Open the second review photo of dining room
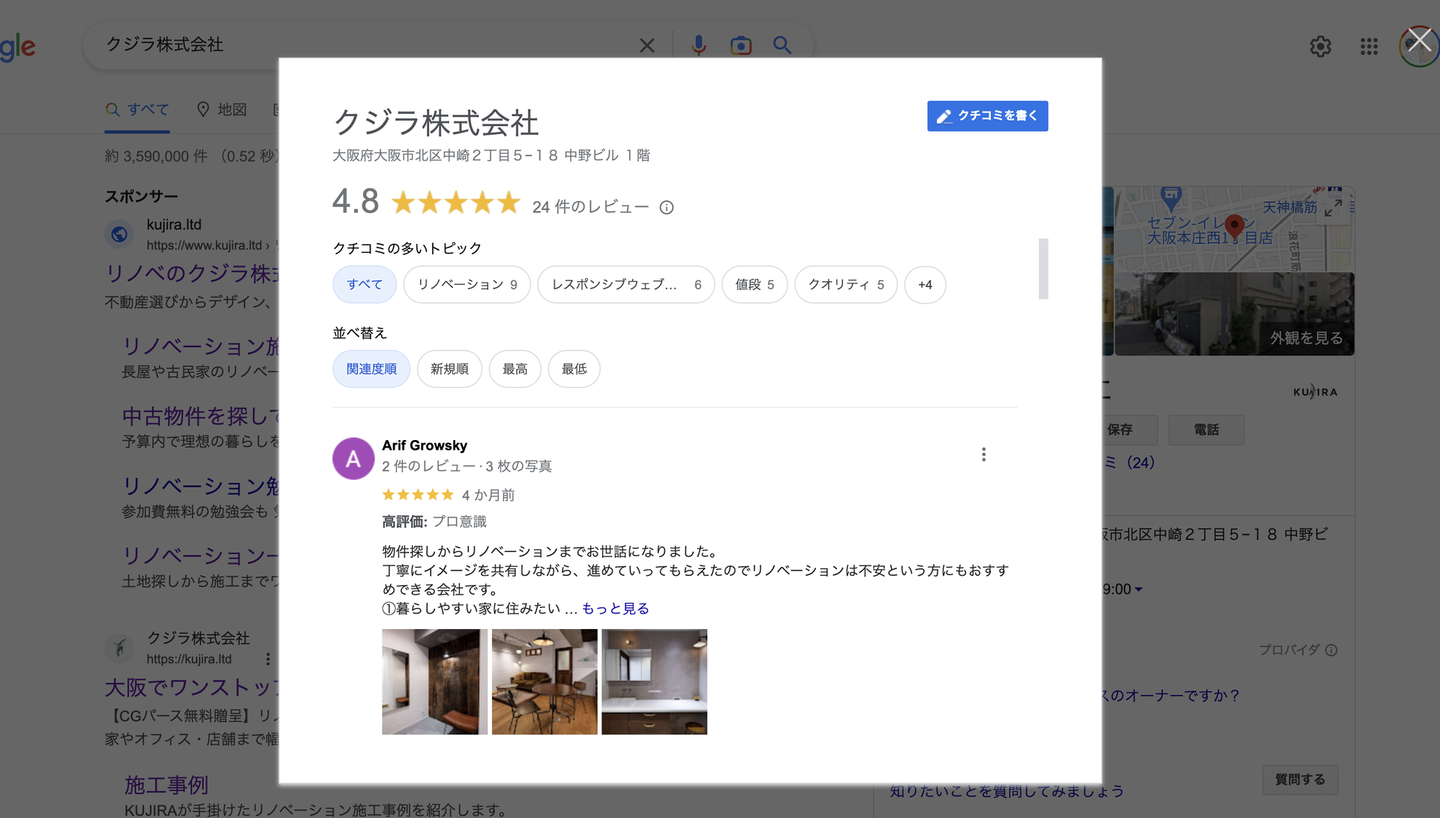1440x818 pixels. (x=545, y=682)
